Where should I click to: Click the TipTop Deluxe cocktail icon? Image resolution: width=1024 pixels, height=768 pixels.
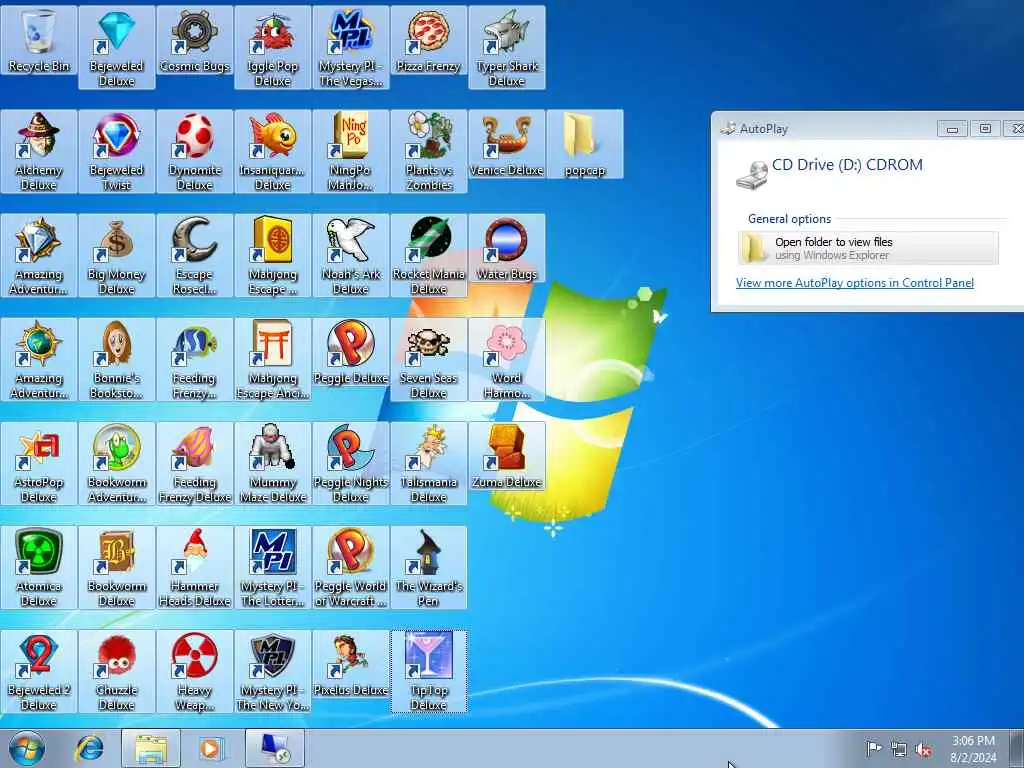pyautogui.click(x=428, y=671)
